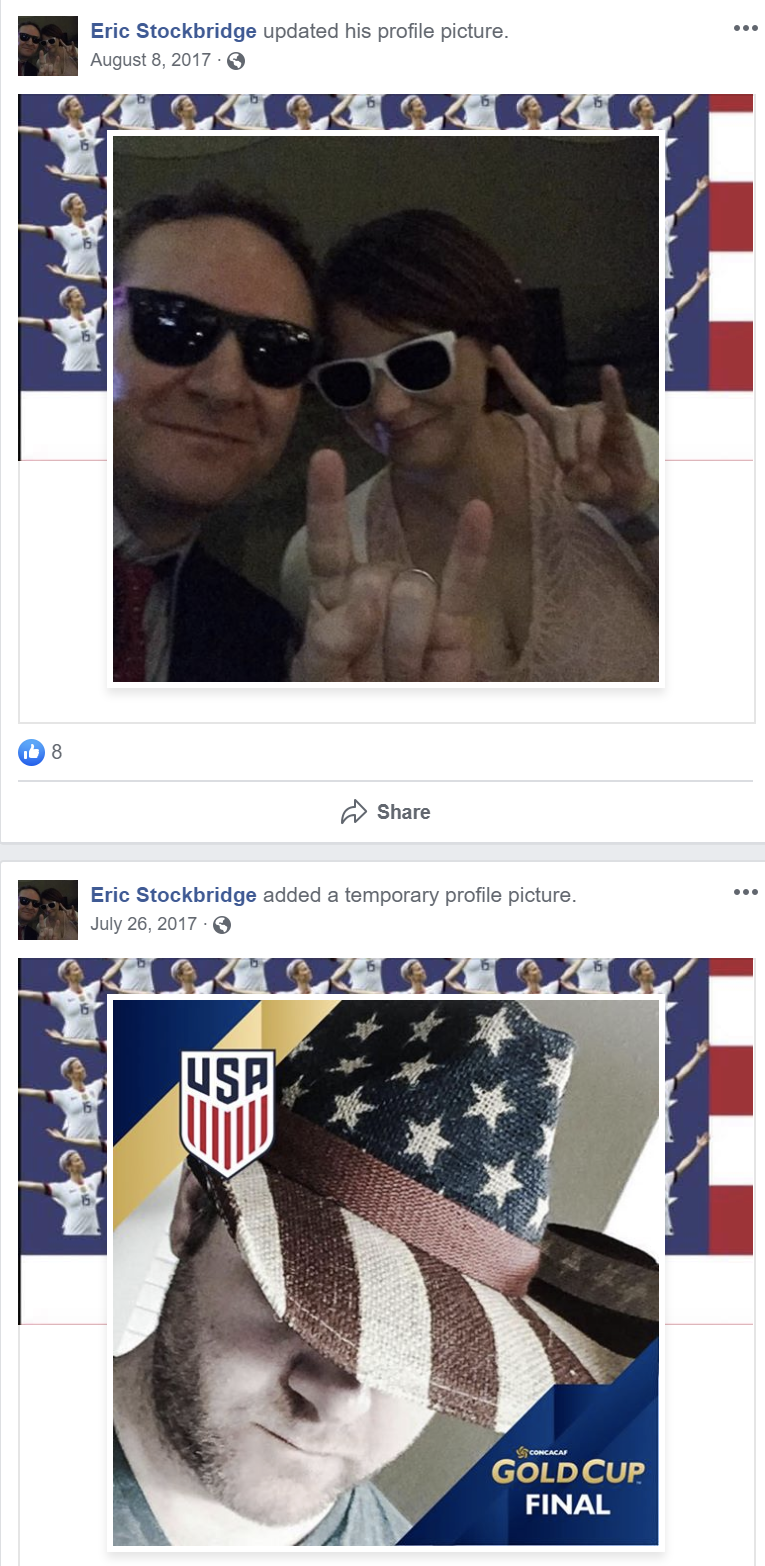
Task: Click the public globe icon beside August 8, 2017
Action: [236, 61]
